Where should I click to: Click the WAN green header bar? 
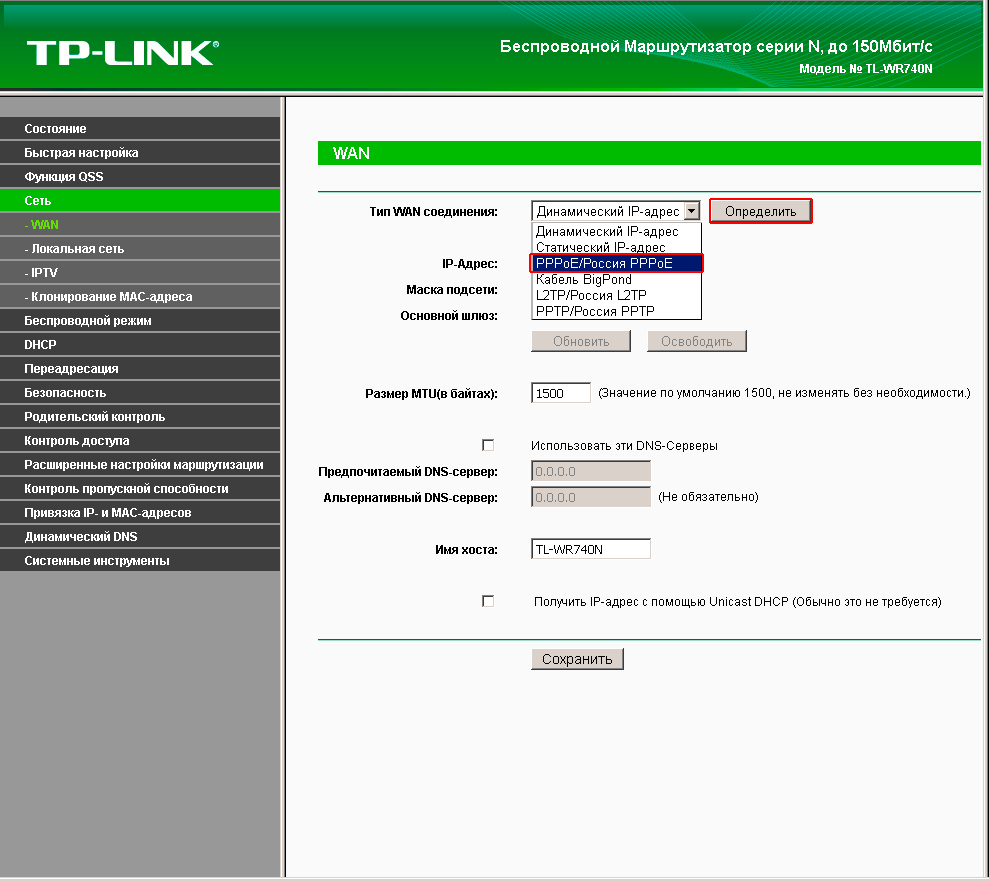(x=649, y=153)
